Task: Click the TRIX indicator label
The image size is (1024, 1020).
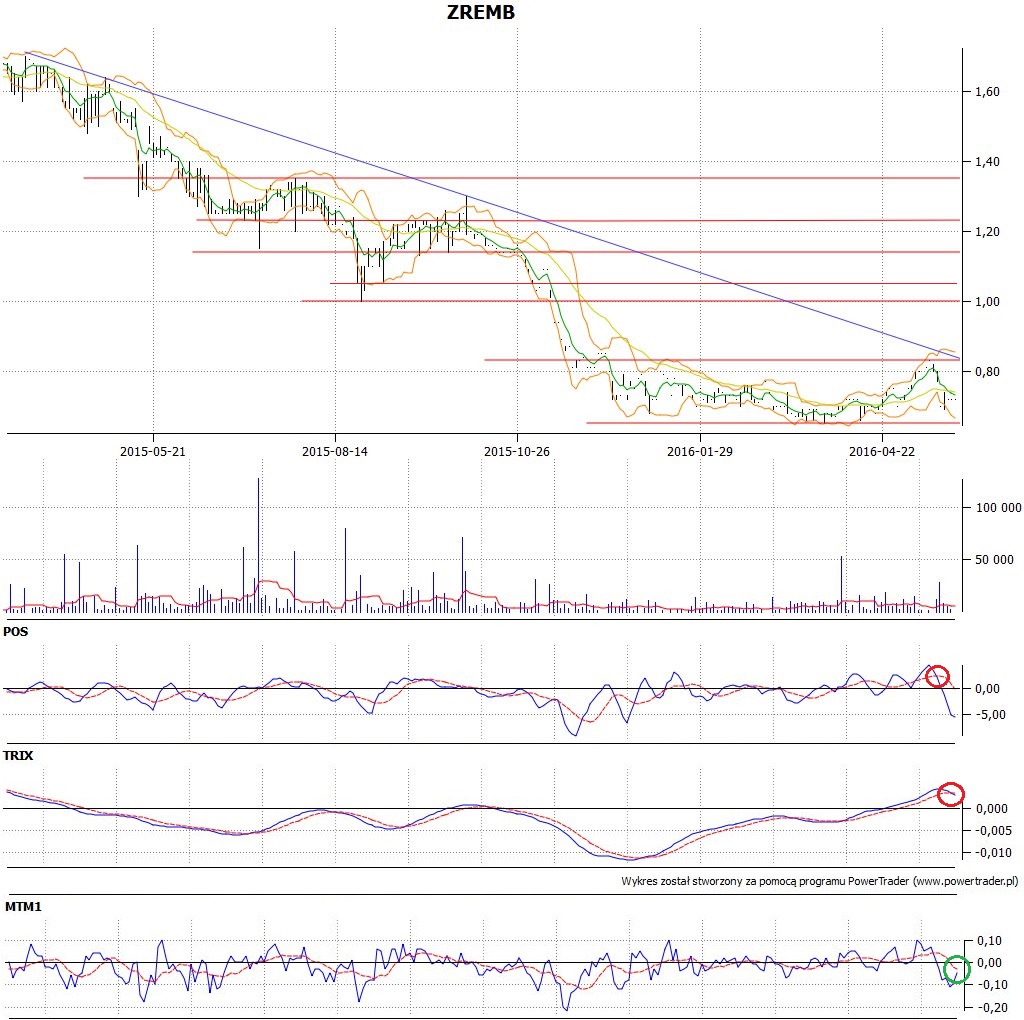Action: coord(18,756)
